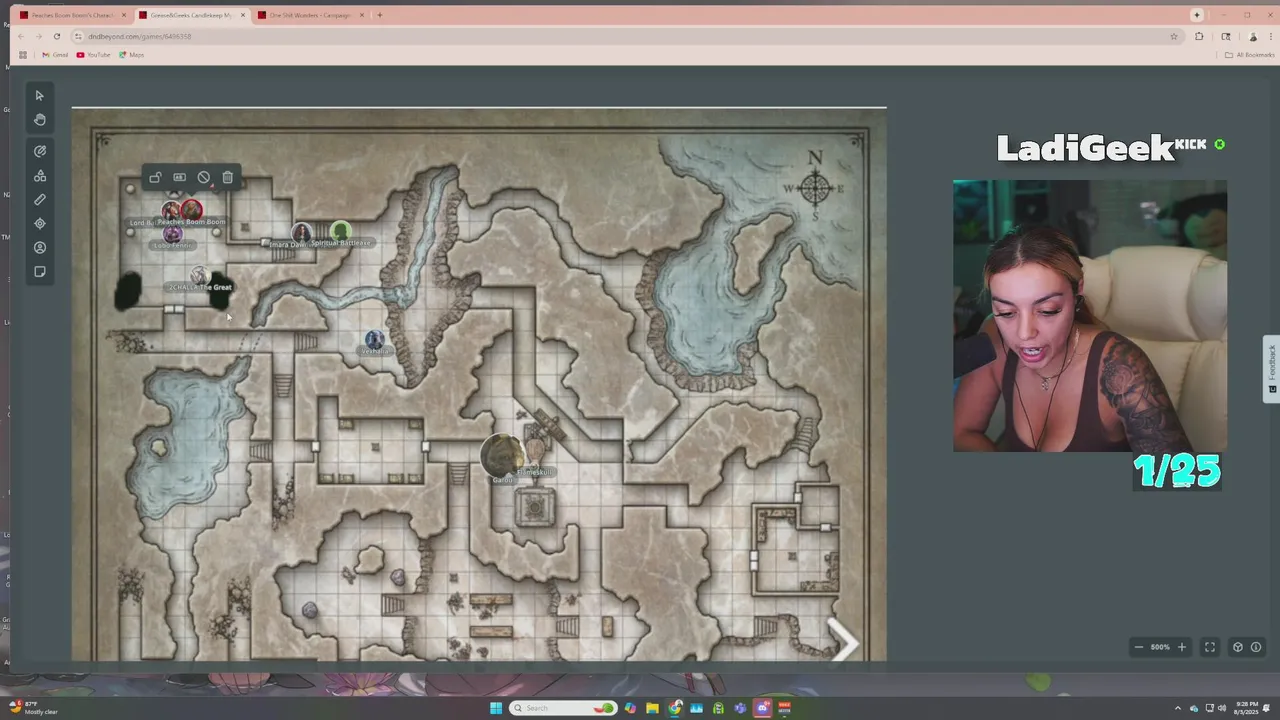The width and height of the screenshot is (1280, 720).
Task: Open the Windows Start menu
Action: point(496,708)
